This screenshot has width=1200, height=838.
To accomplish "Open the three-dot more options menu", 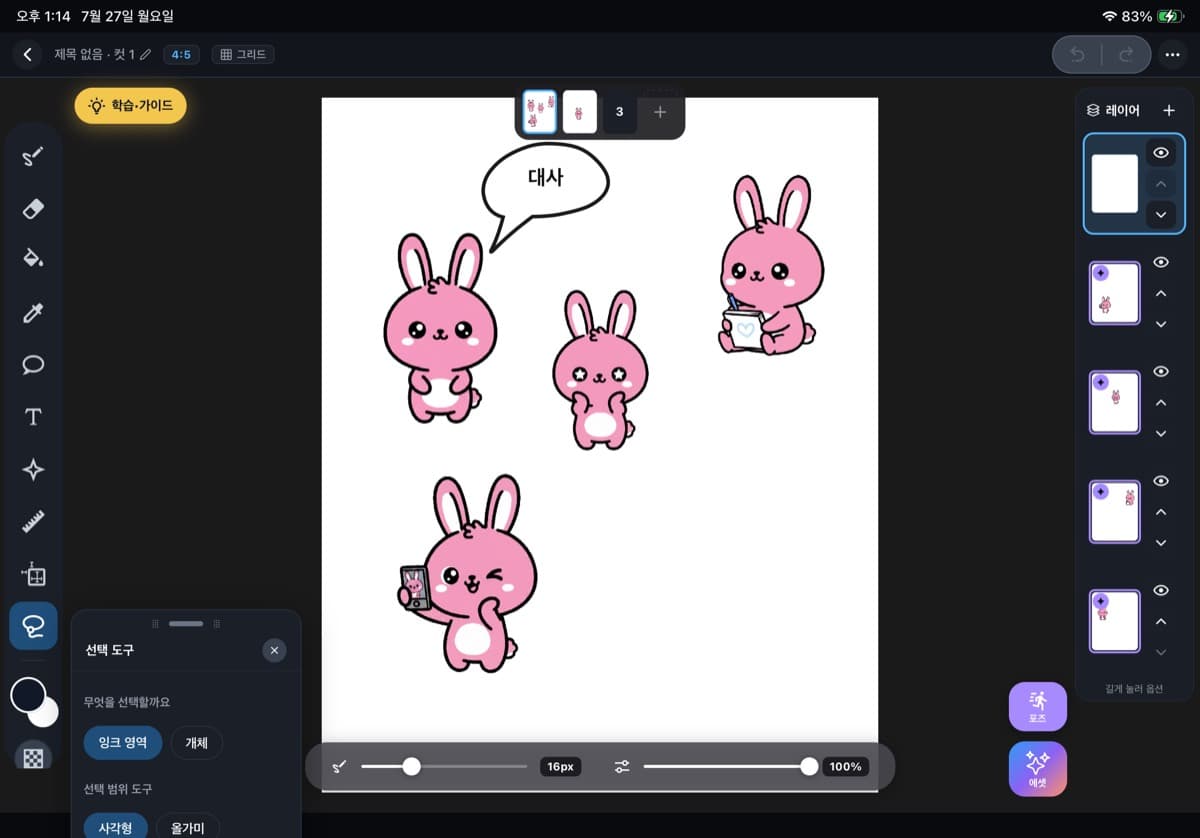I will (1172, 55).
